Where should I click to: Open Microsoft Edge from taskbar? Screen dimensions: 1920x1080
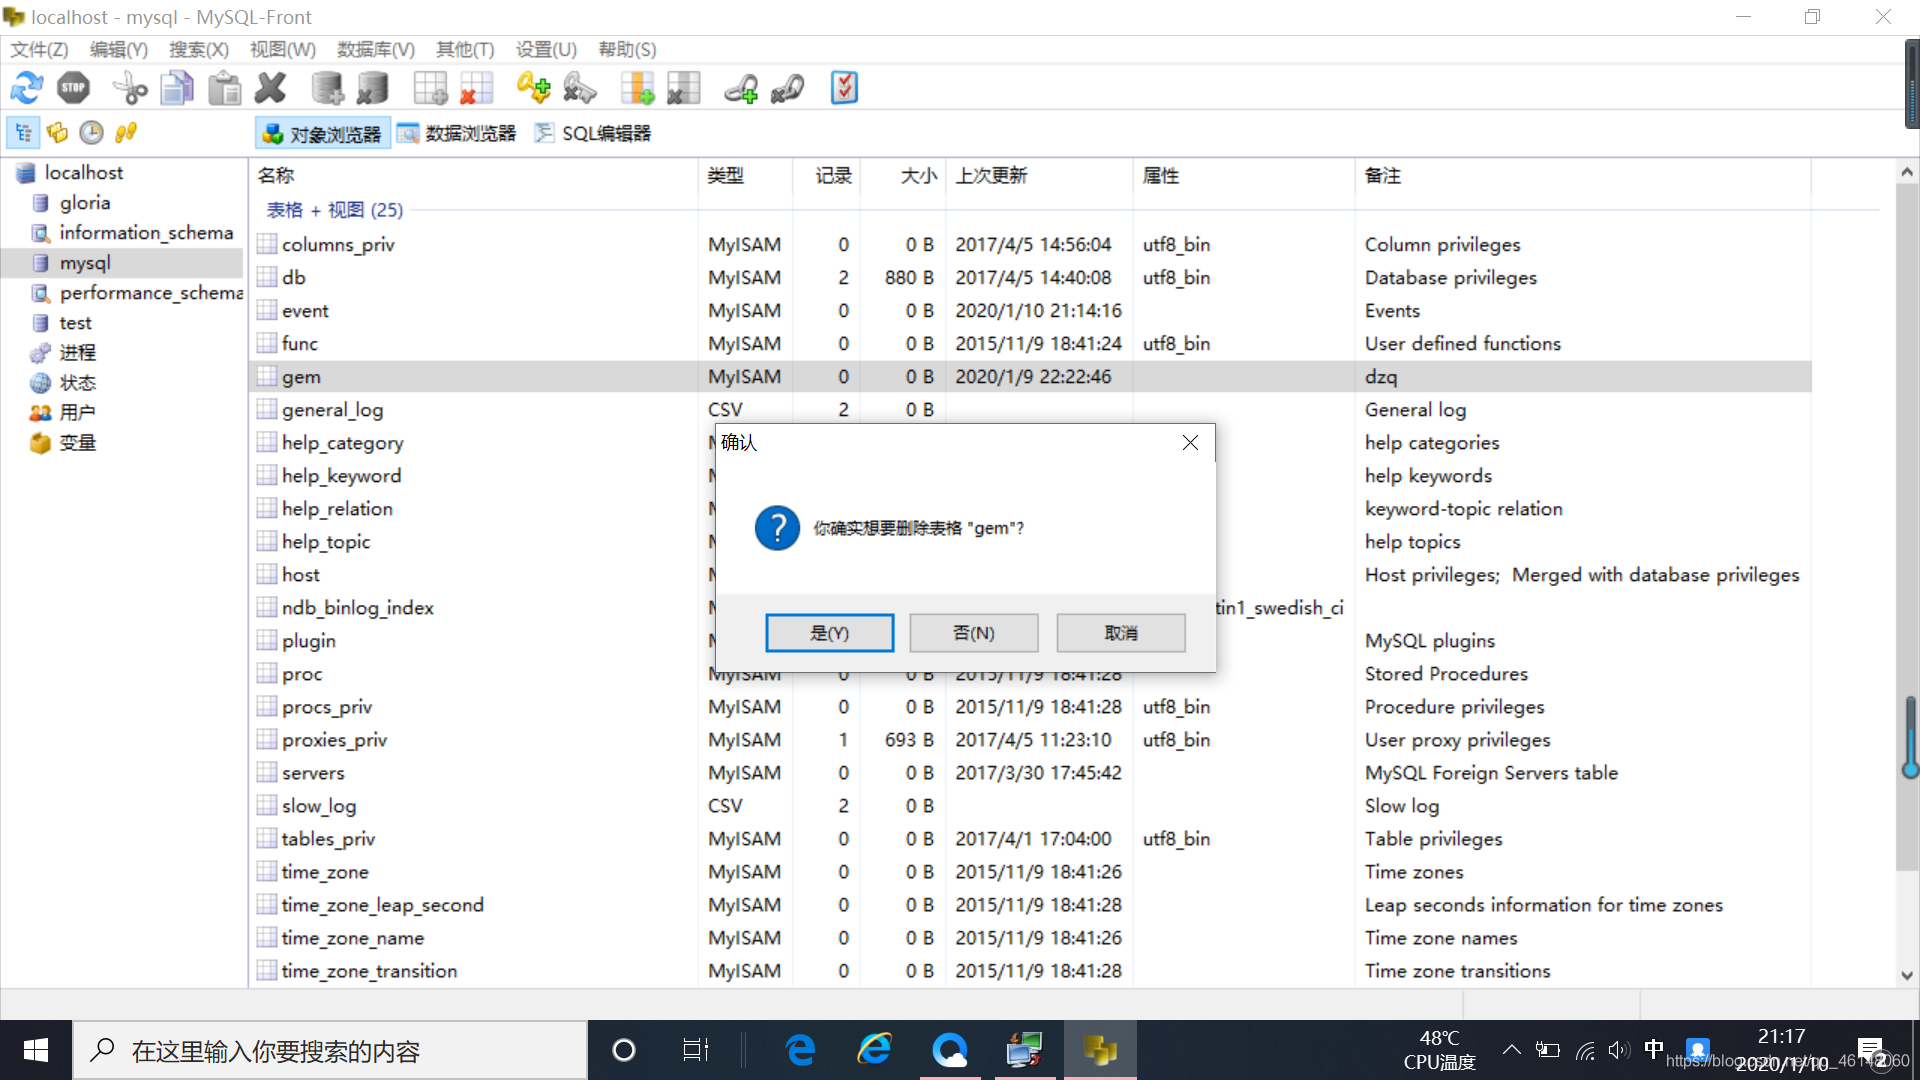(x=801, y=1050)
